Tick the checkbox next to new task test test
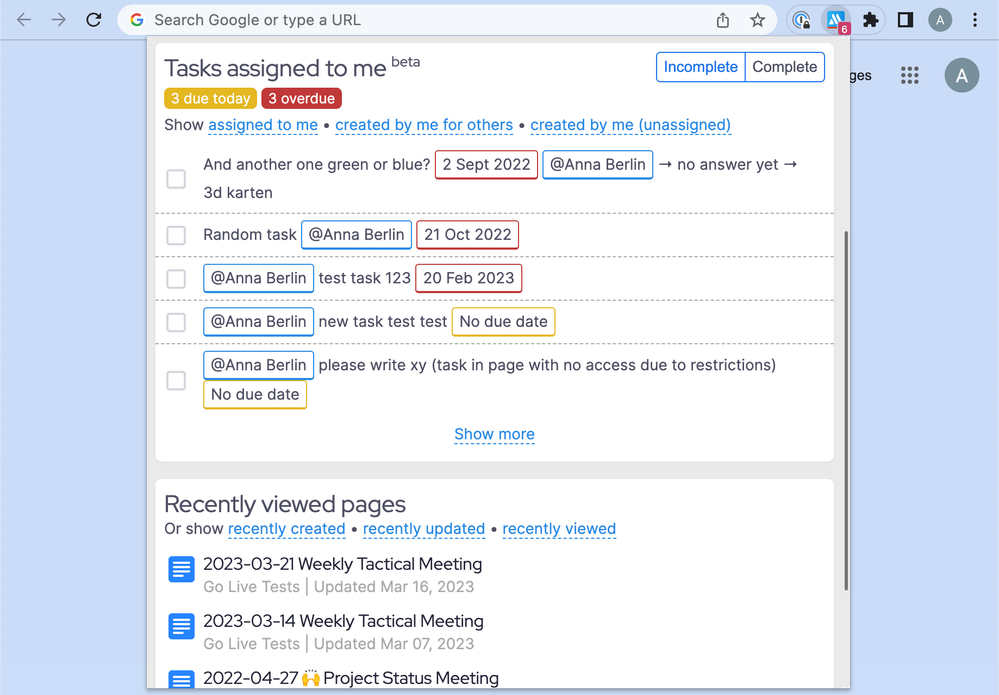Screen dimensions: 999x695 (176, 321)
